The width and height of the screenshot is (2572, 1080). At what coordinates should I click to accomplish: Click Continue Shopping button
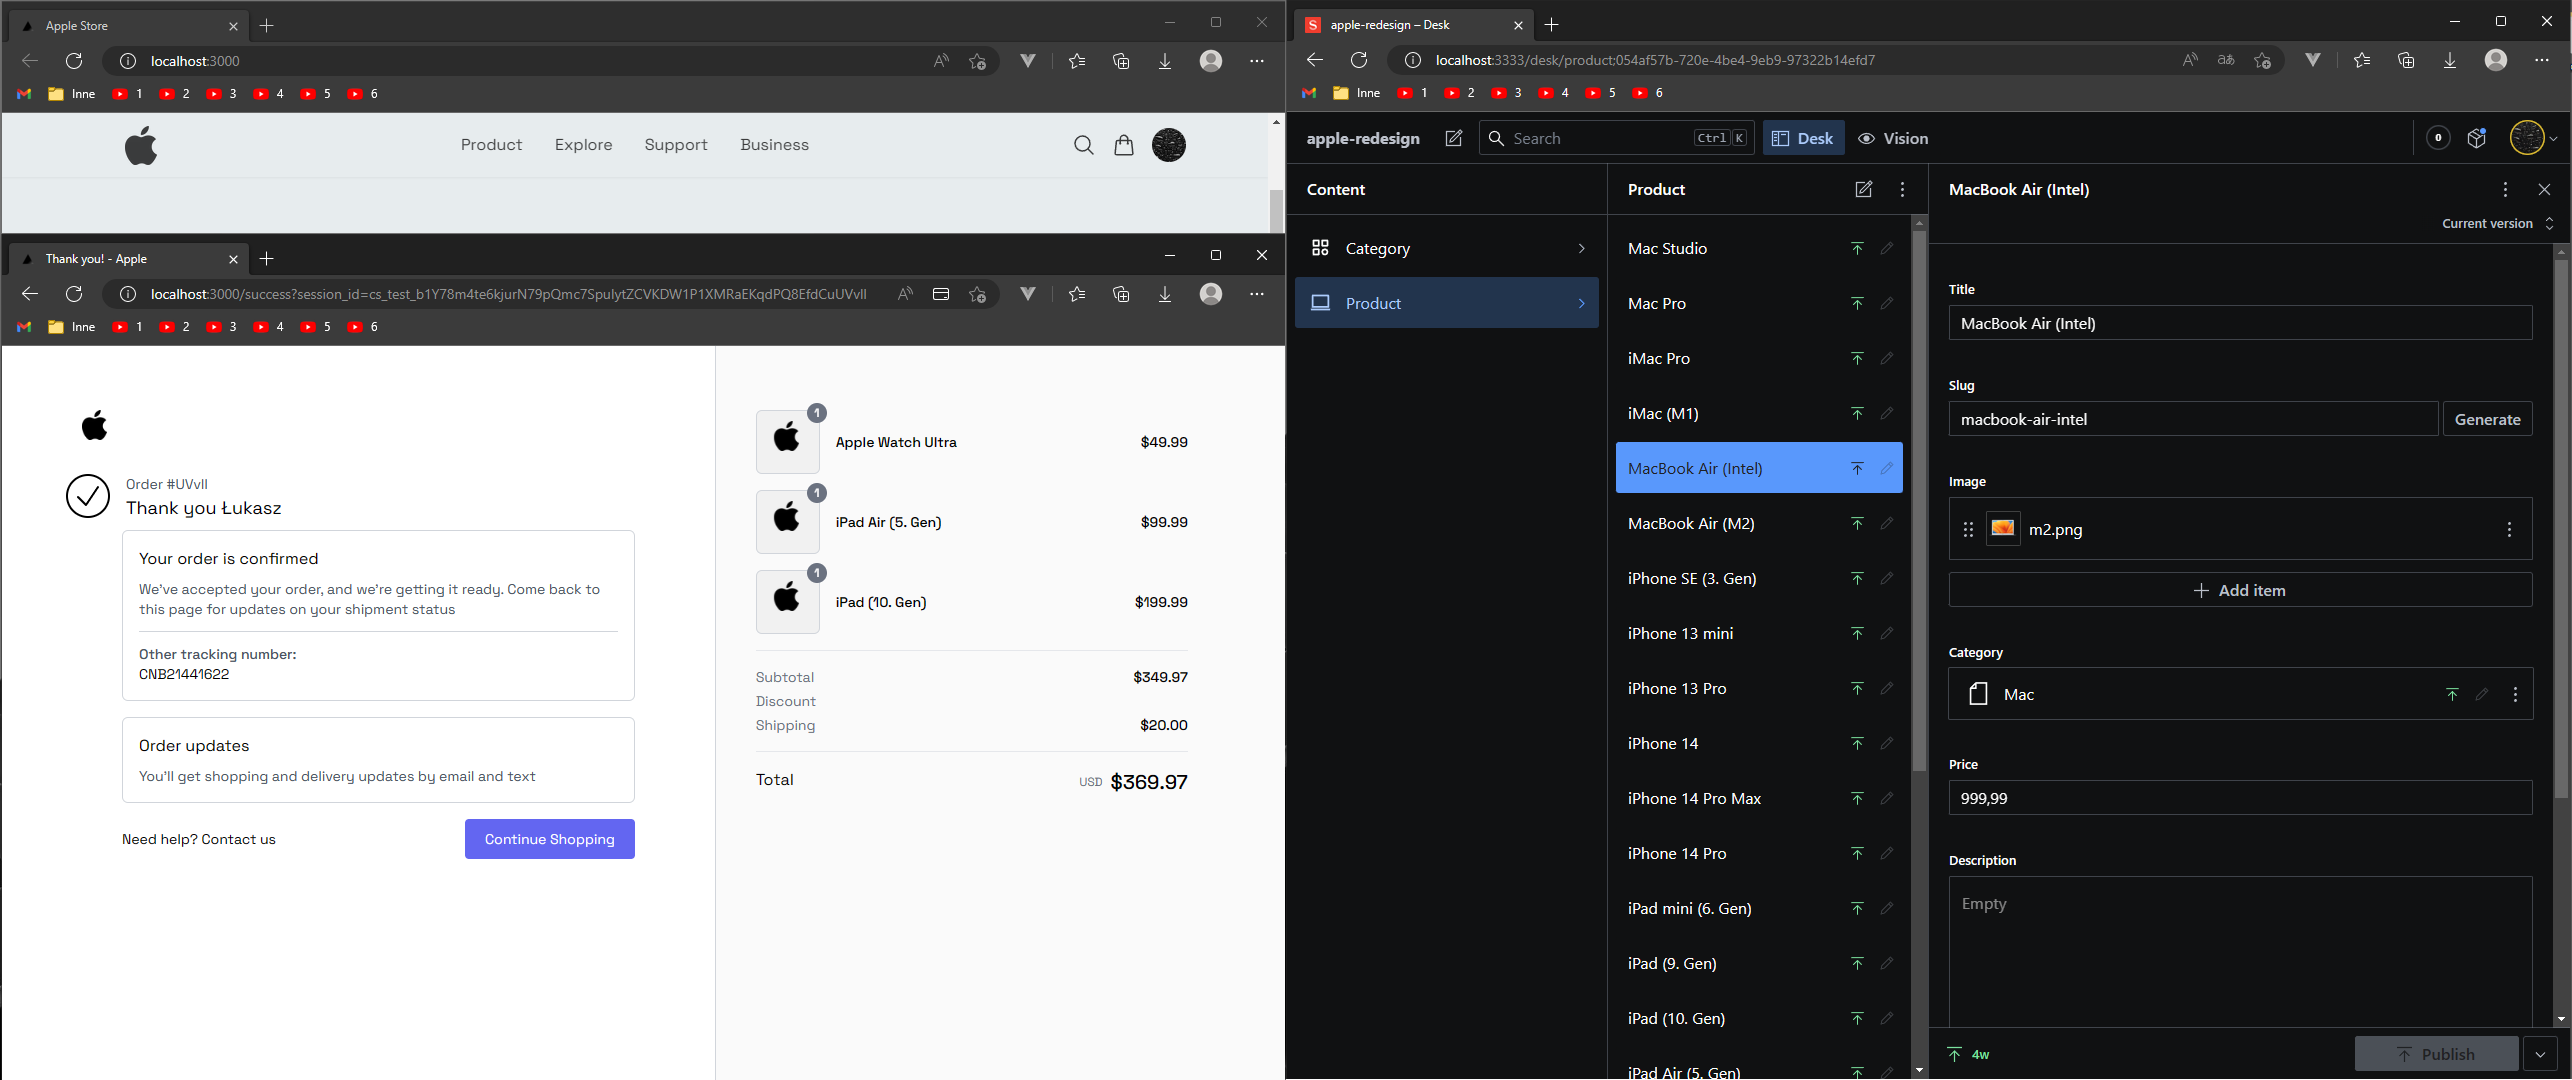click(x=549, y=839)
